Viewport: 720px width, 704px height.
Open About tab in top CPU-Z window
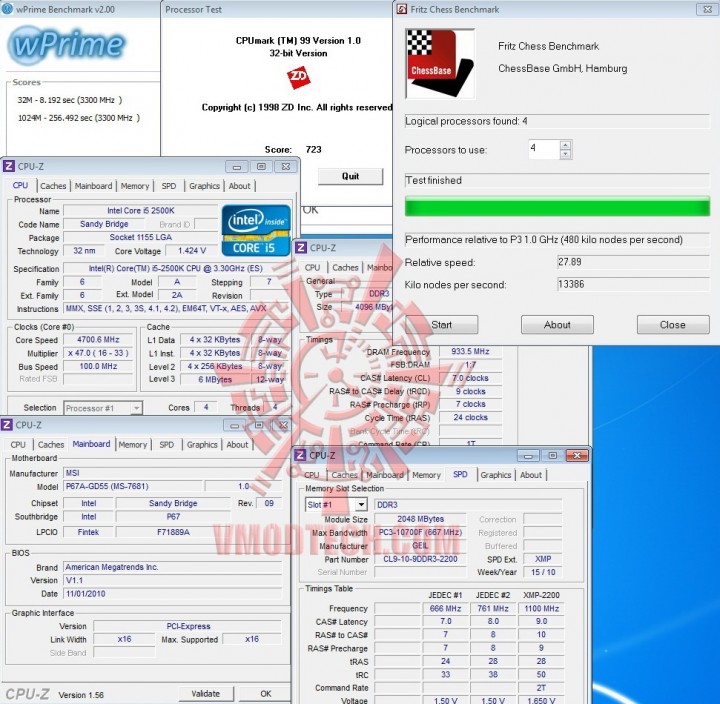pyautogui.click(x=240, y=186)
